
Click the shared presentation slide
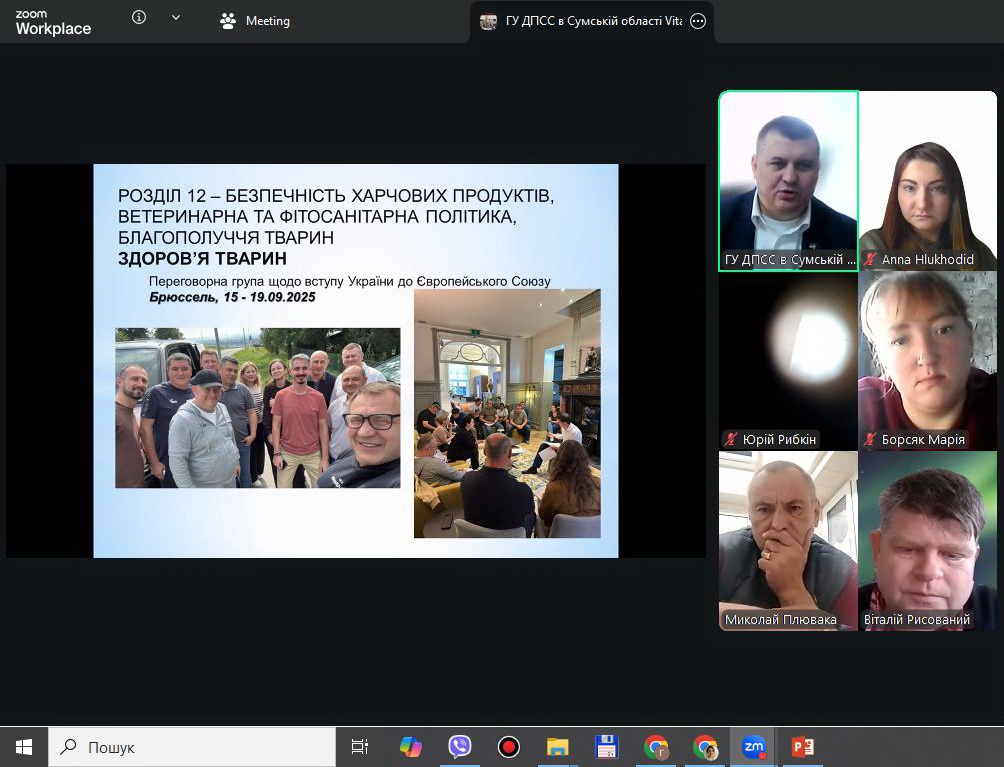[x=355, y=360]
